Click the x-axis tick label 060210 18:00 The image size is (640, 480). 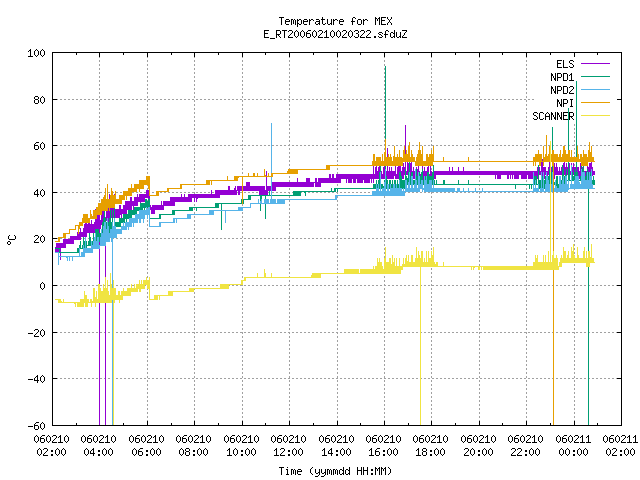pos(431,446)
